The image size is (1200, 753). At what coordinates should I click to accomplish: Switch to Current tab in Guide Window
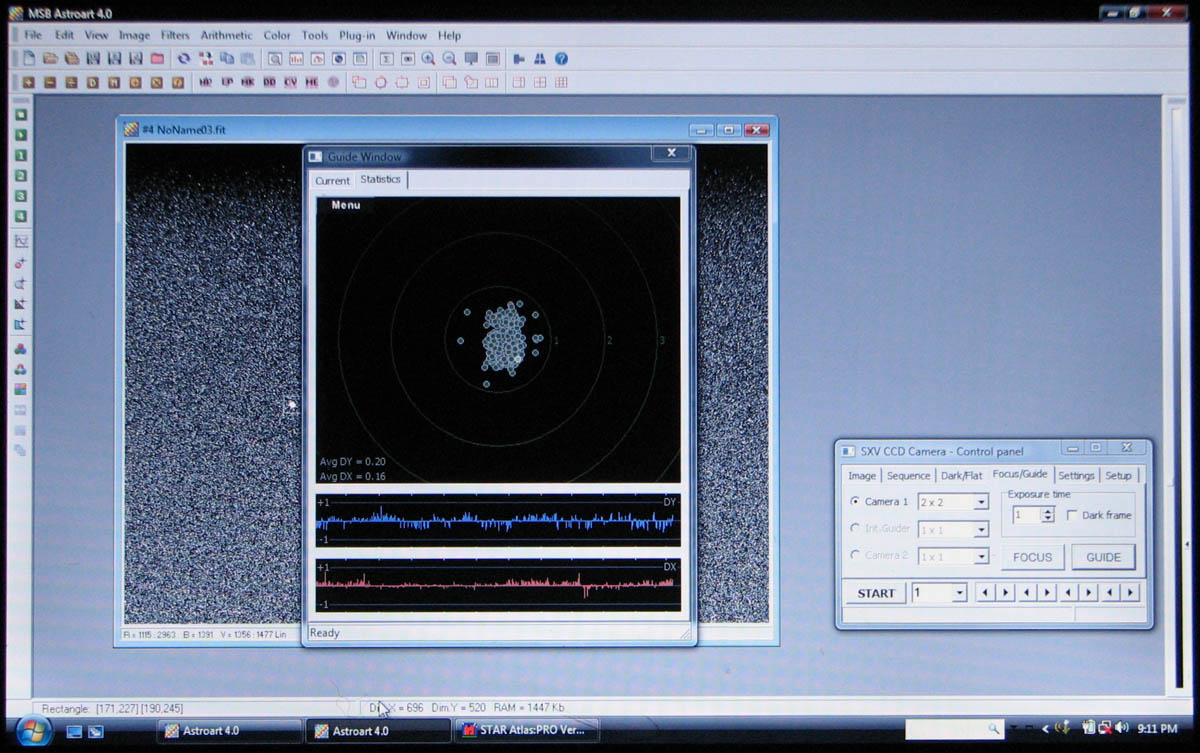click(332, 181)
